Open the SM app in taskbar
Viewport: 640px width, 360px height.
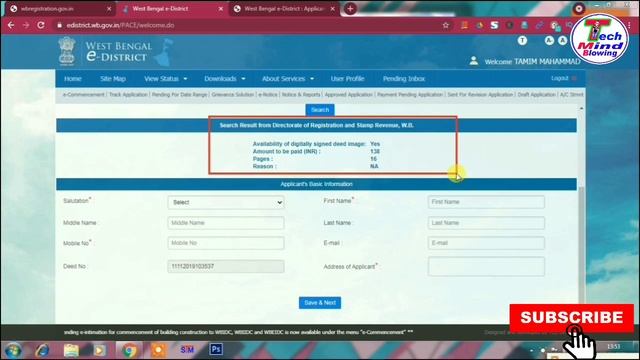point(187,350)
